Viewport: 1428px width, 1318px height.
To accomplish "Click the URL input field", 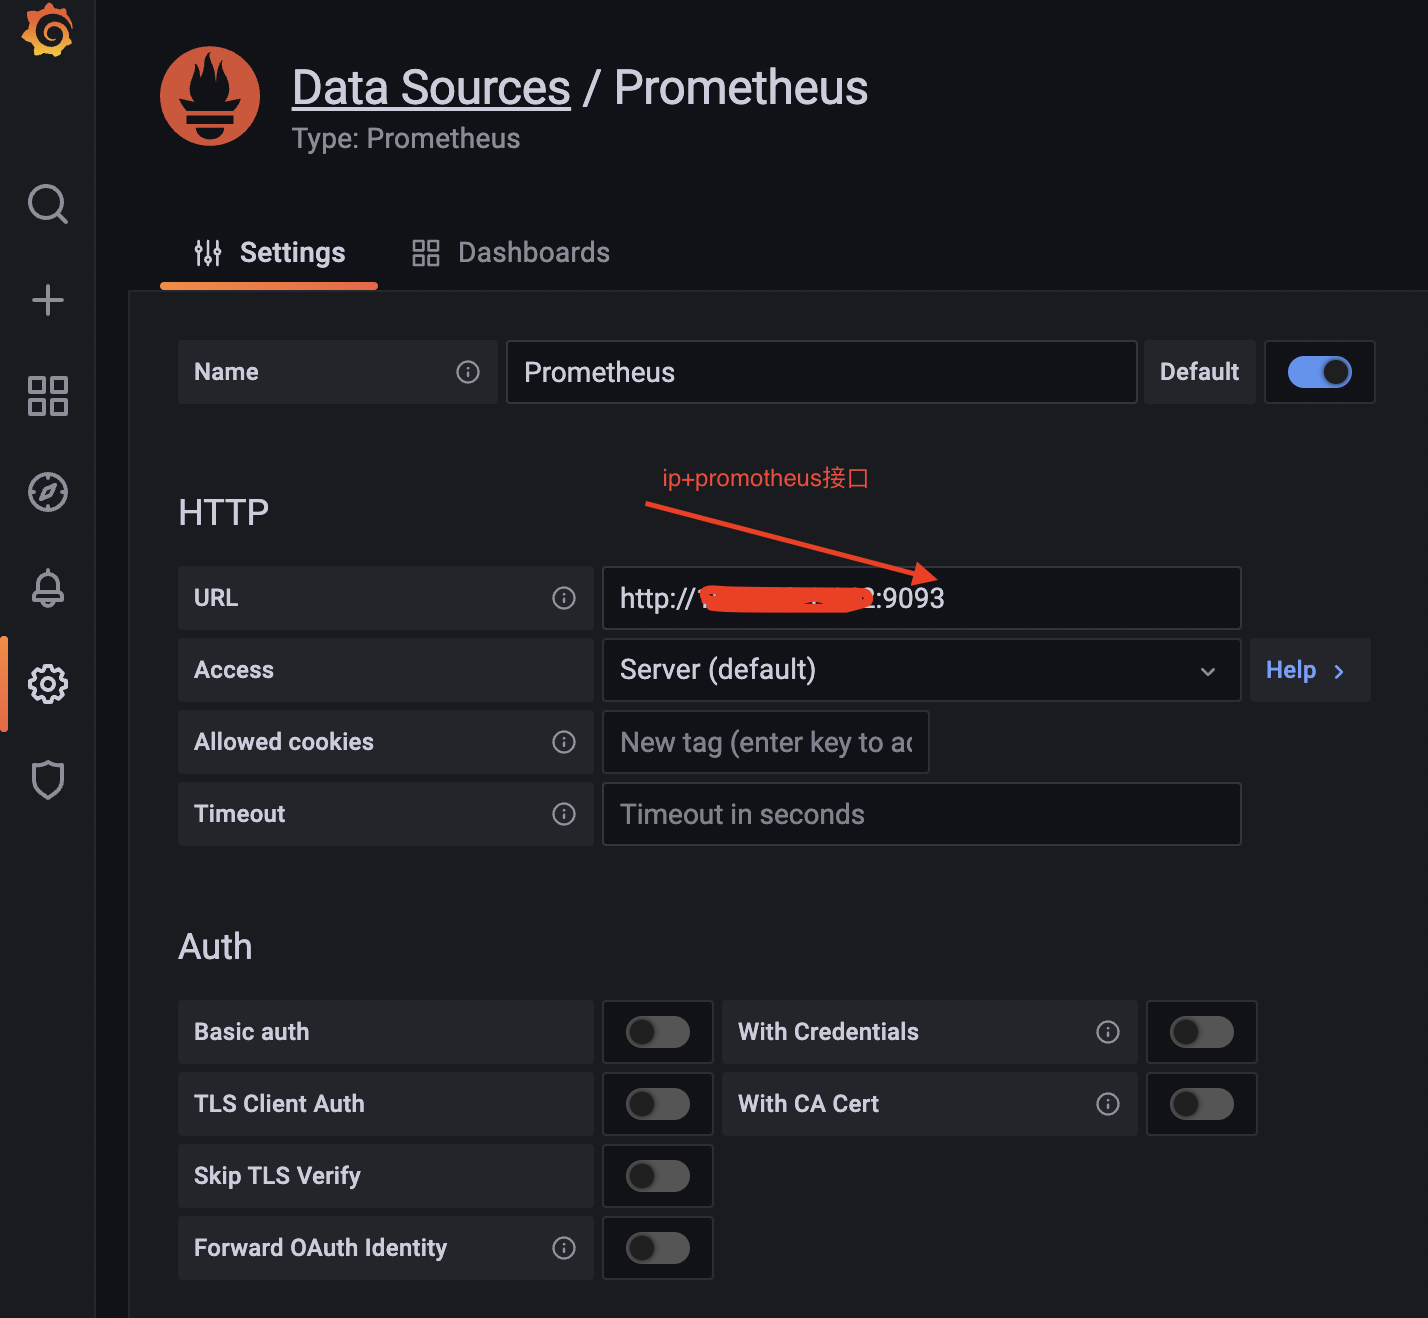I will pyautogui.click(x=920, y=598).
